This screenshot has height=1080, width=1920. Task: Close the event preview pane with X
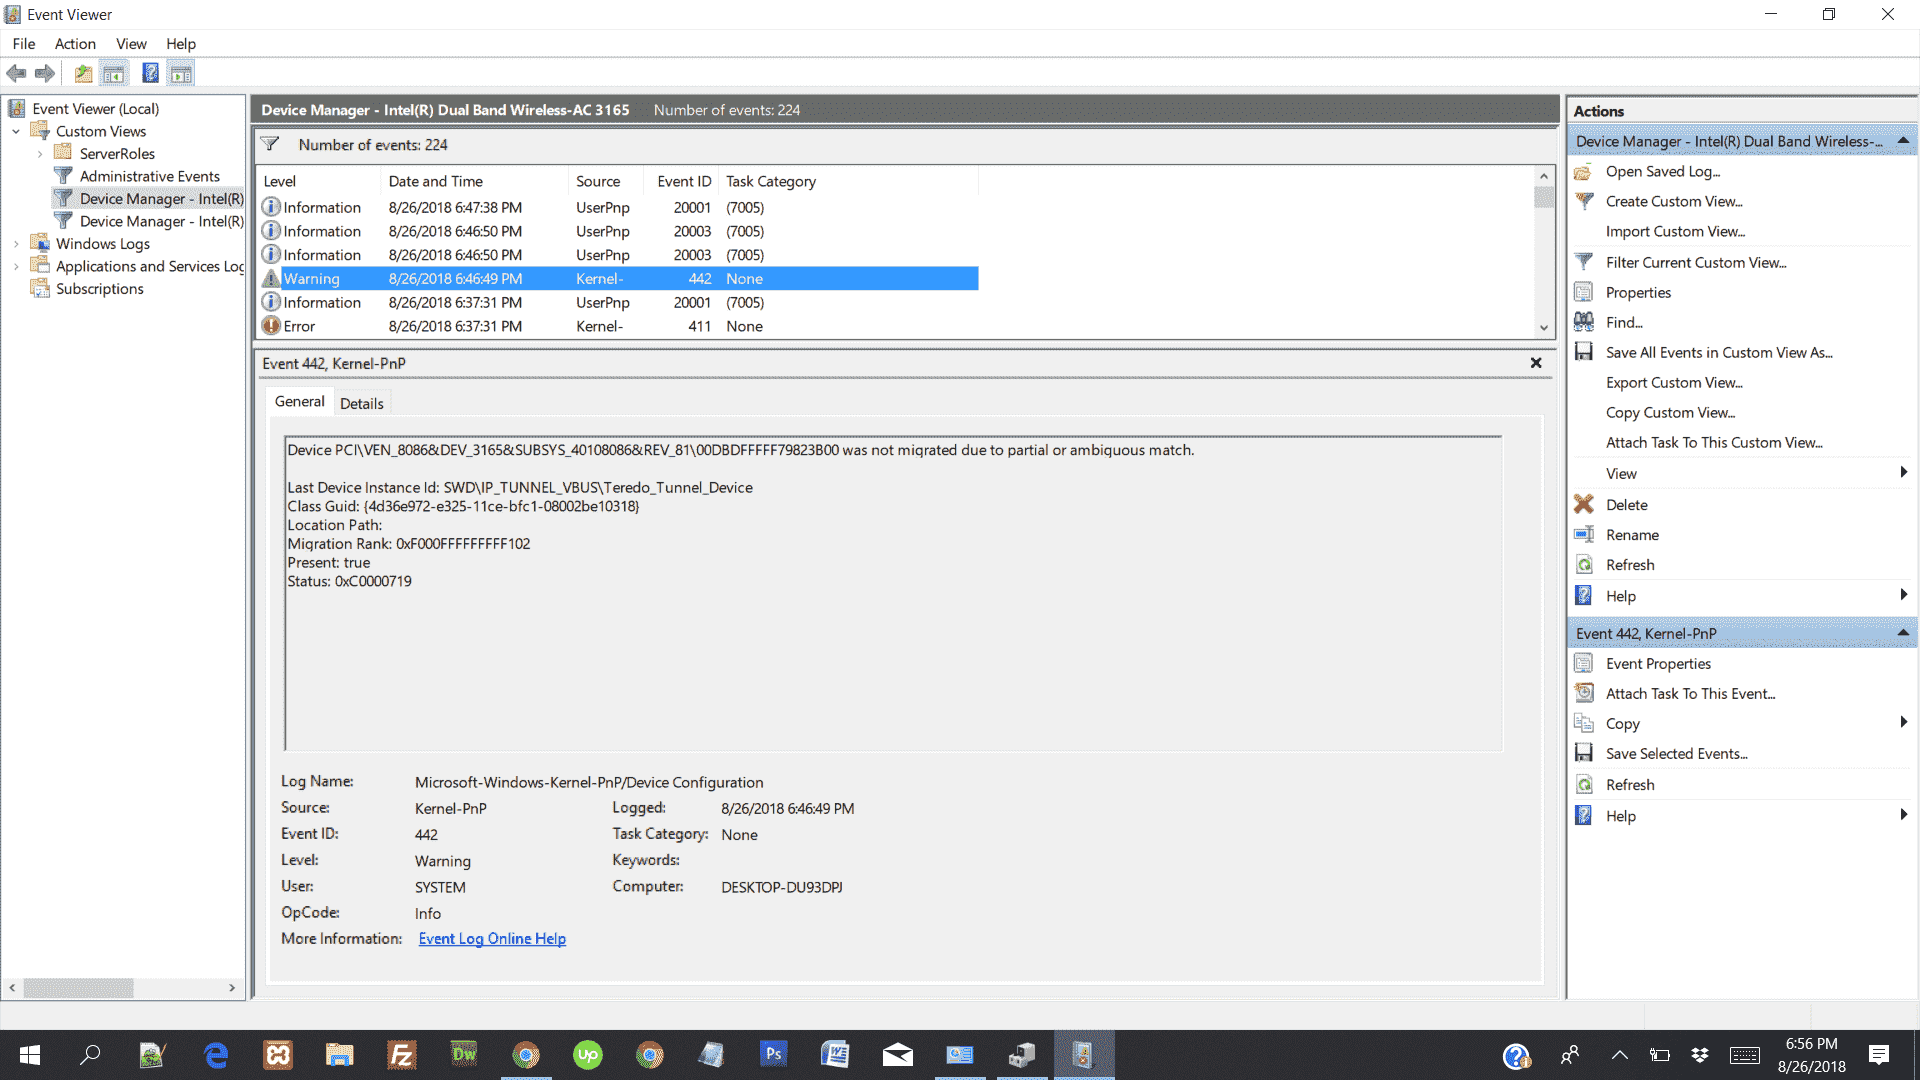point(1536,363)
